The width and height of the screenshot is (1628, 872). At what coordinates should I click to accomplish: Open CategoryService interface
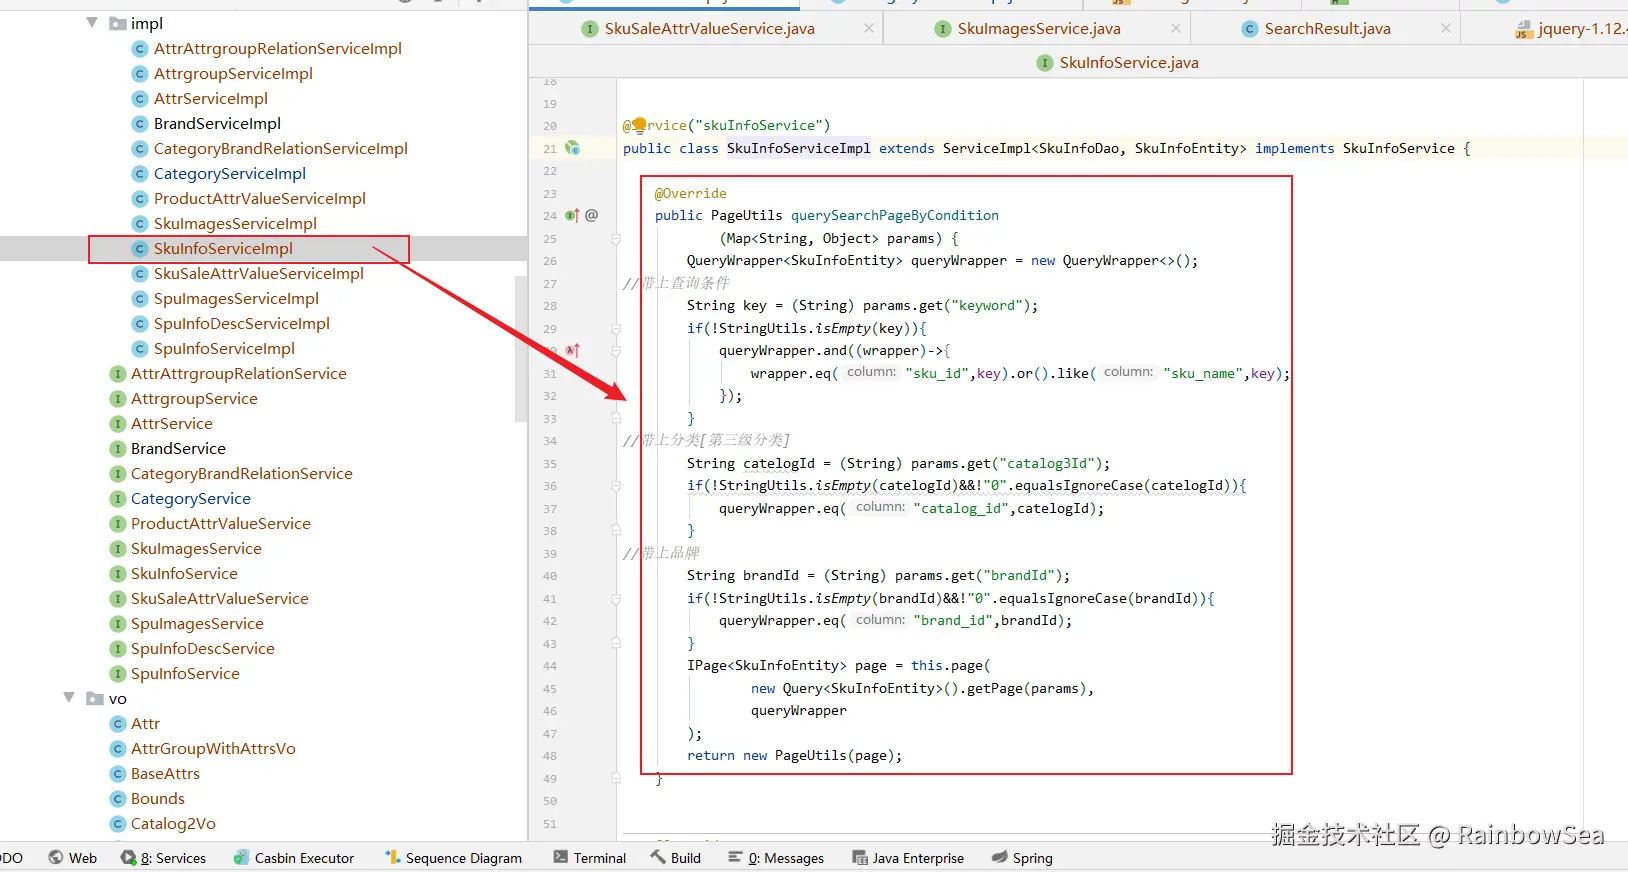click(x=190, y=498)
